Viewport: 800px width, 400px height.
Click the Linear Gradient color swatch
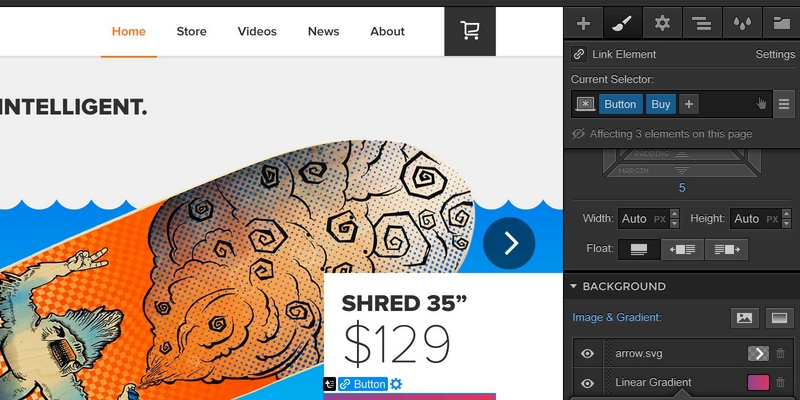(x=758, y=383)
